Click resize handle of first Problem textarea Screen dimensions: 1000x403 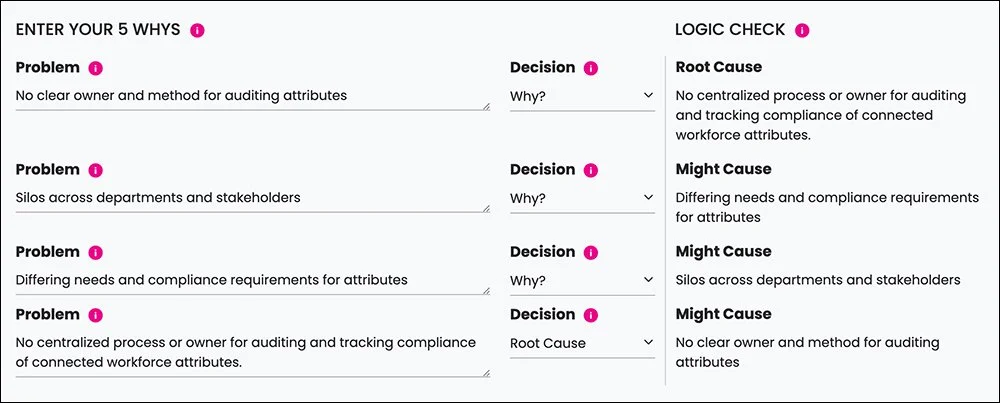click(486, 105)
